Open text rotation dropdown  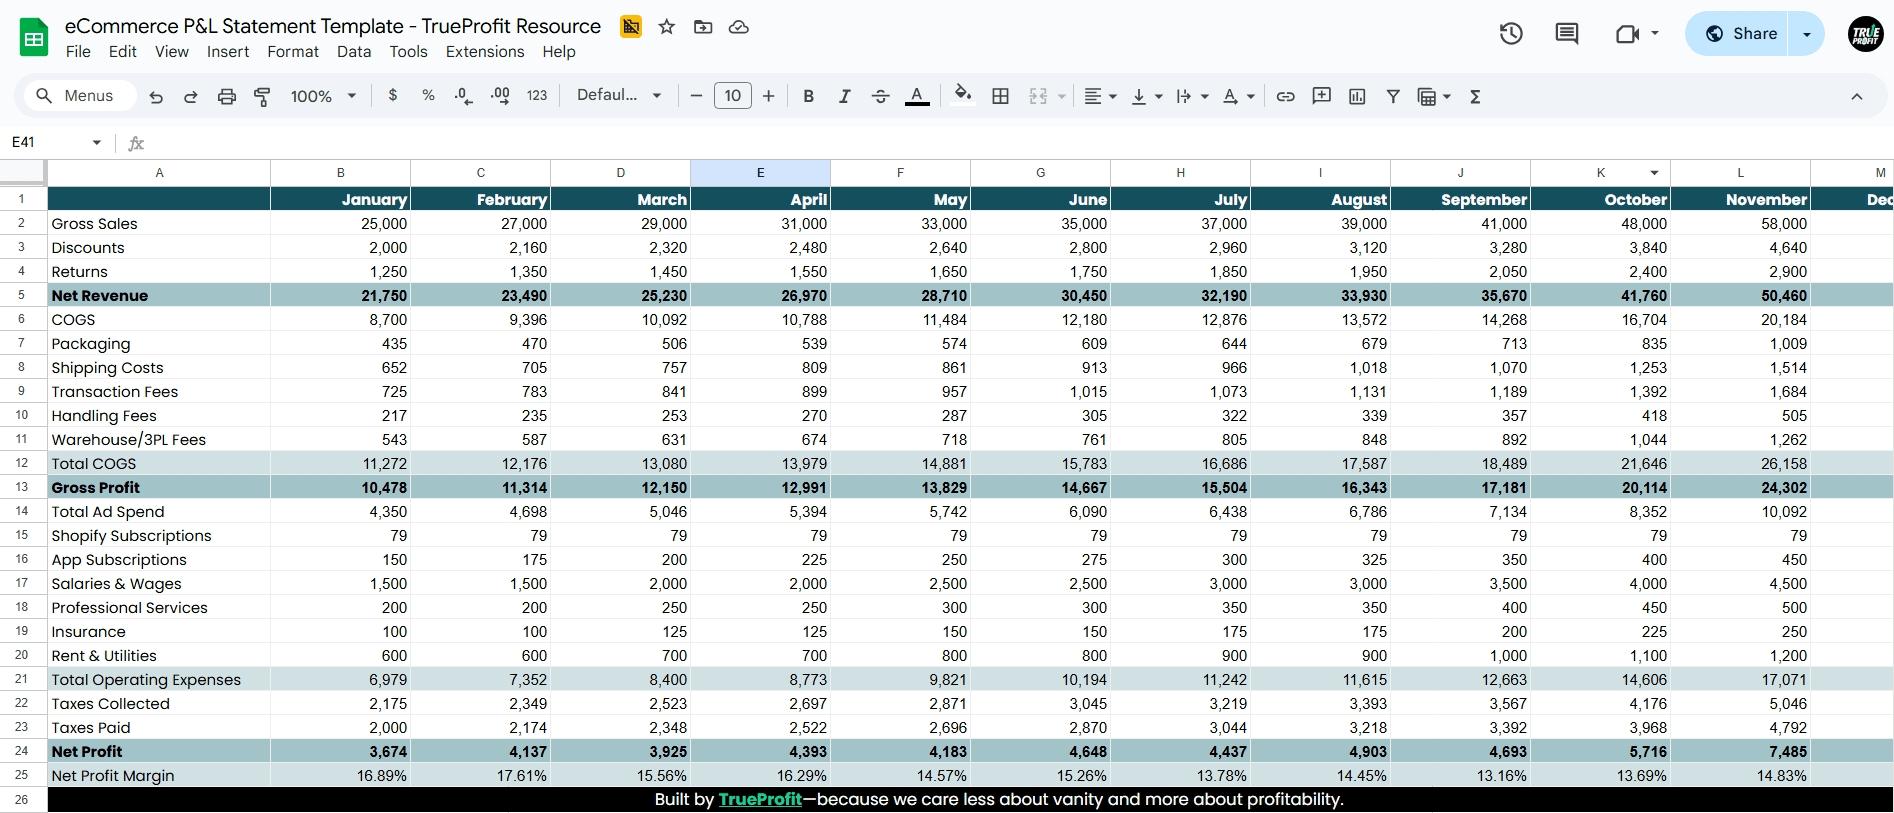click(1238, 97)
